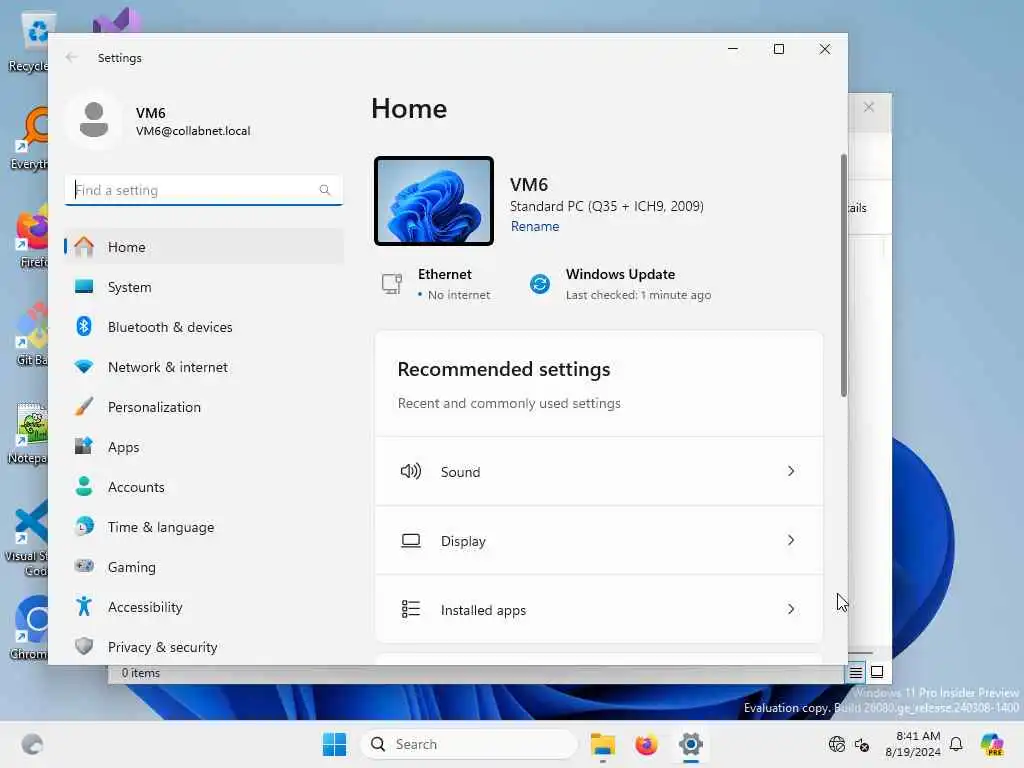Close the background window behind Settings

(869, 107)
